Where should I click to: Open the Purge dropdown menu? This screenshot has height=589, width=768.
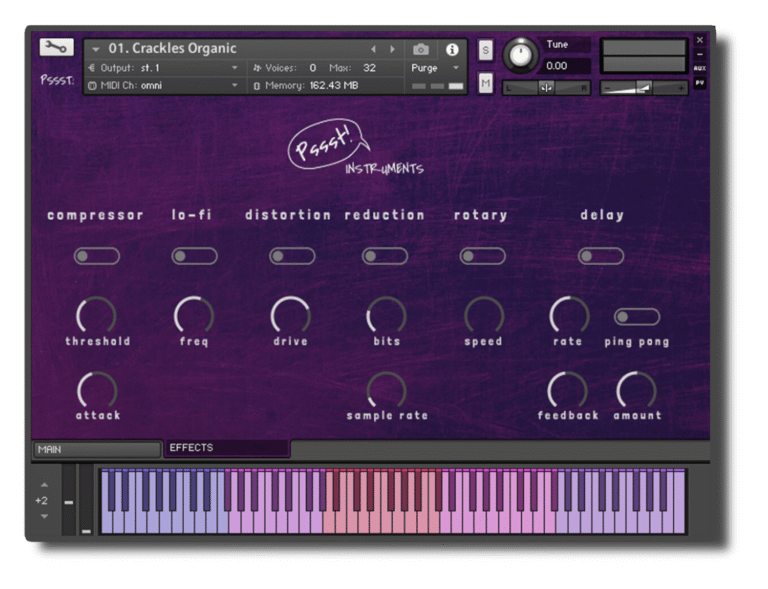point(434,68)
